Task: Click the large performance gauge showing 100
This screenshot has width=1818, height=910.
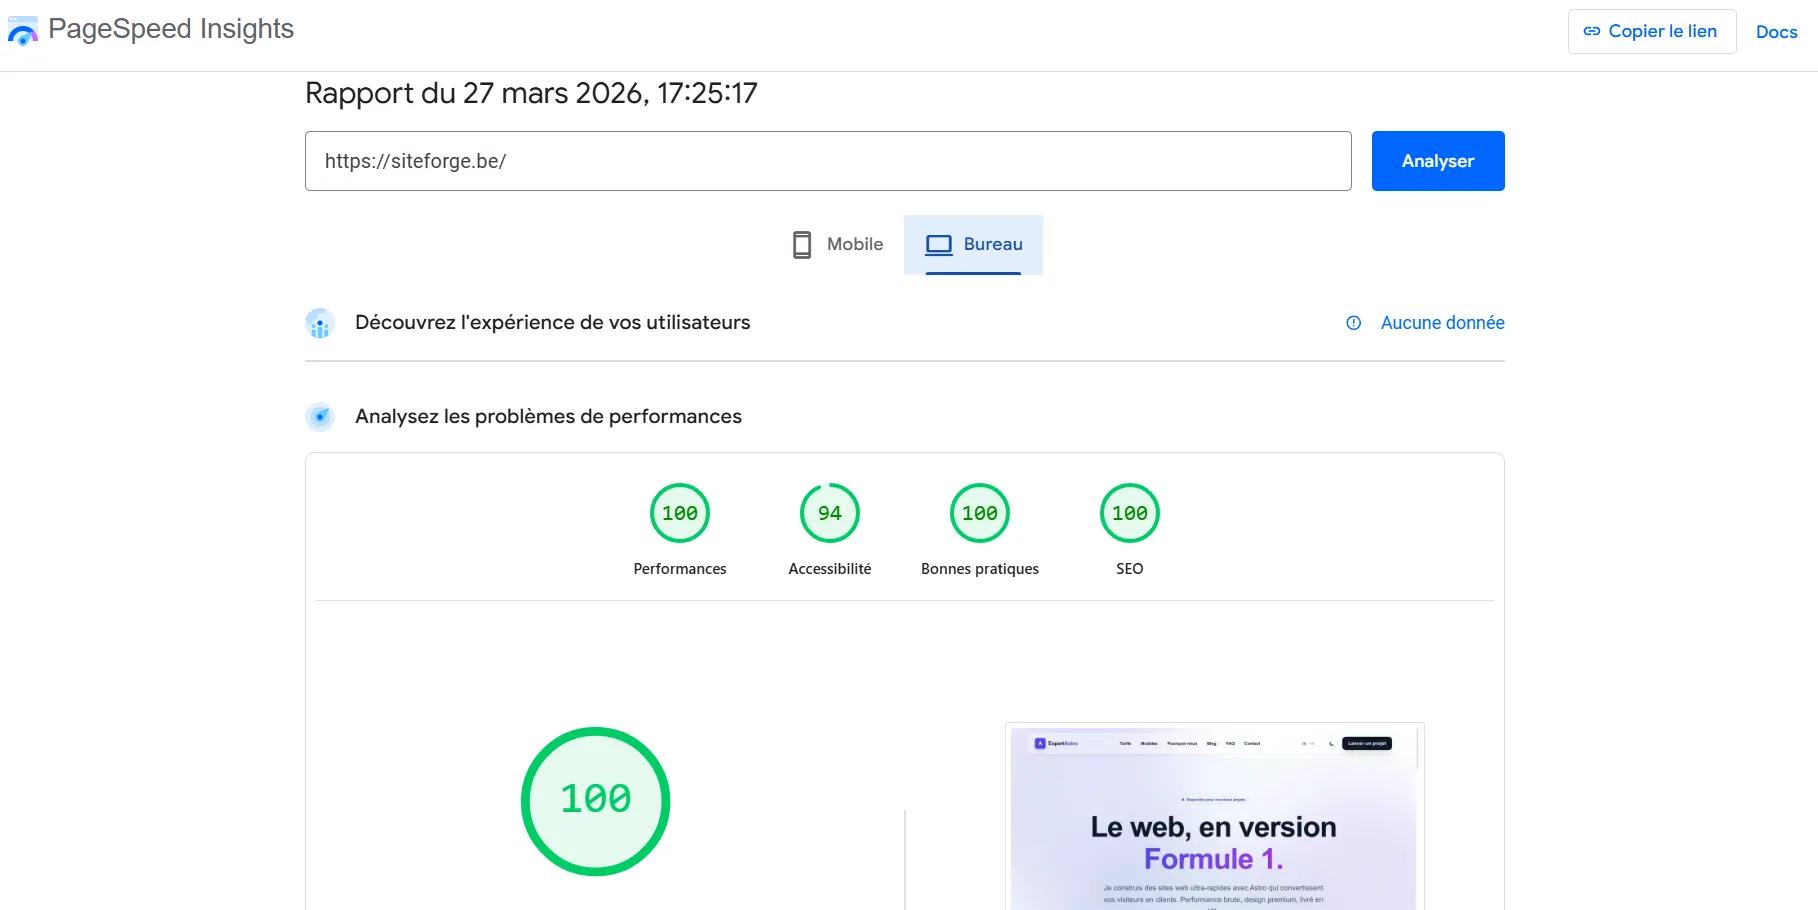Action: click(x=596, y=801)
